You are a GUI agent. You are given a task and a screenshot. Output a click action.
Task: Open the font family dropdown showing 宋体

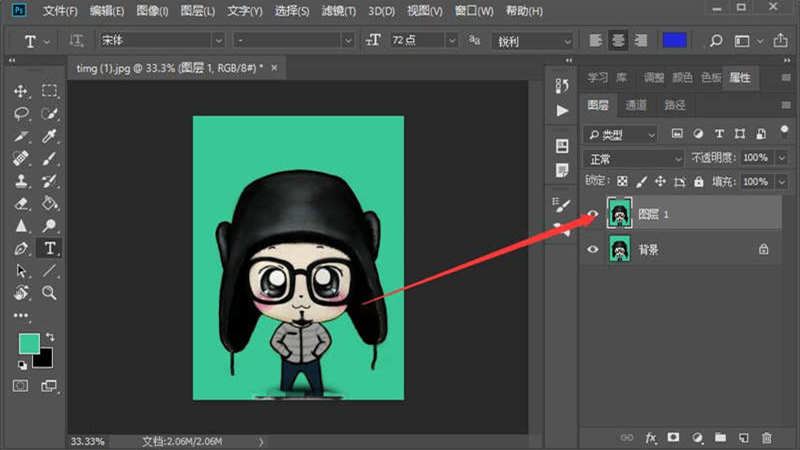click(160, 41)
